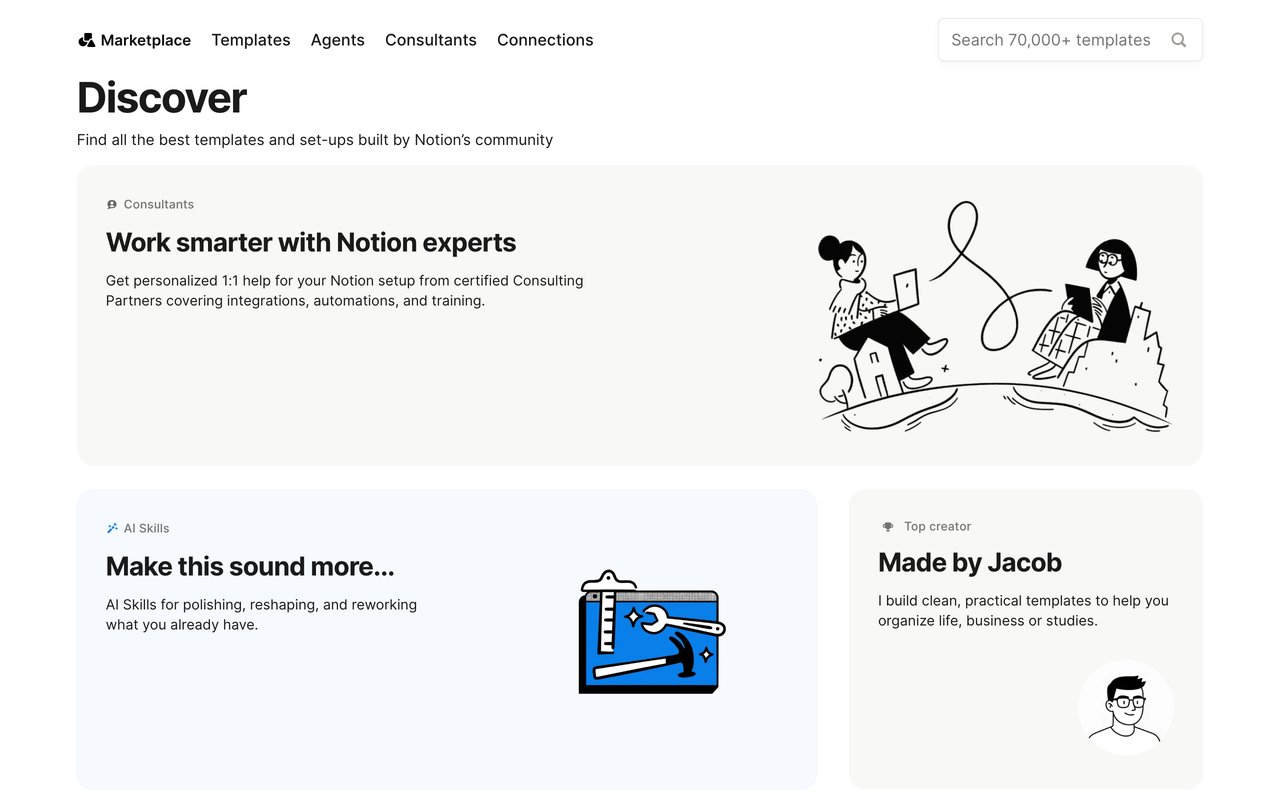Focus the Search 70,000+ templates field

click(1070, 40)
